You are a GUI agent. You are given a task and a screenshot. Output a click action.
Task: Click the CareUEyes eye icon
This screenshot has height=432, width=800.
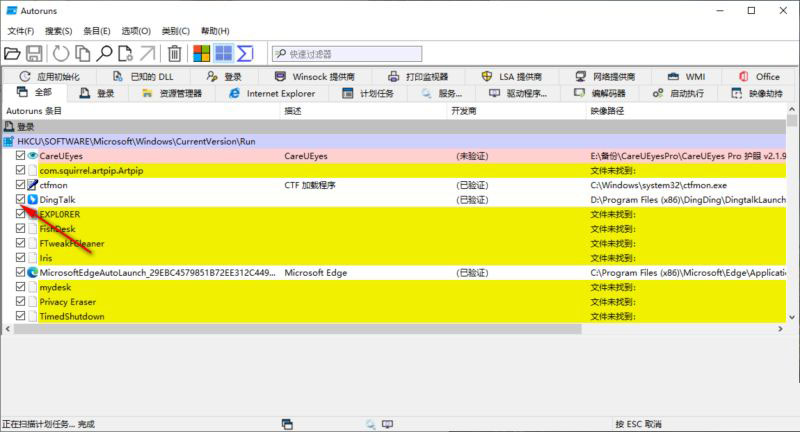point(33,156)
